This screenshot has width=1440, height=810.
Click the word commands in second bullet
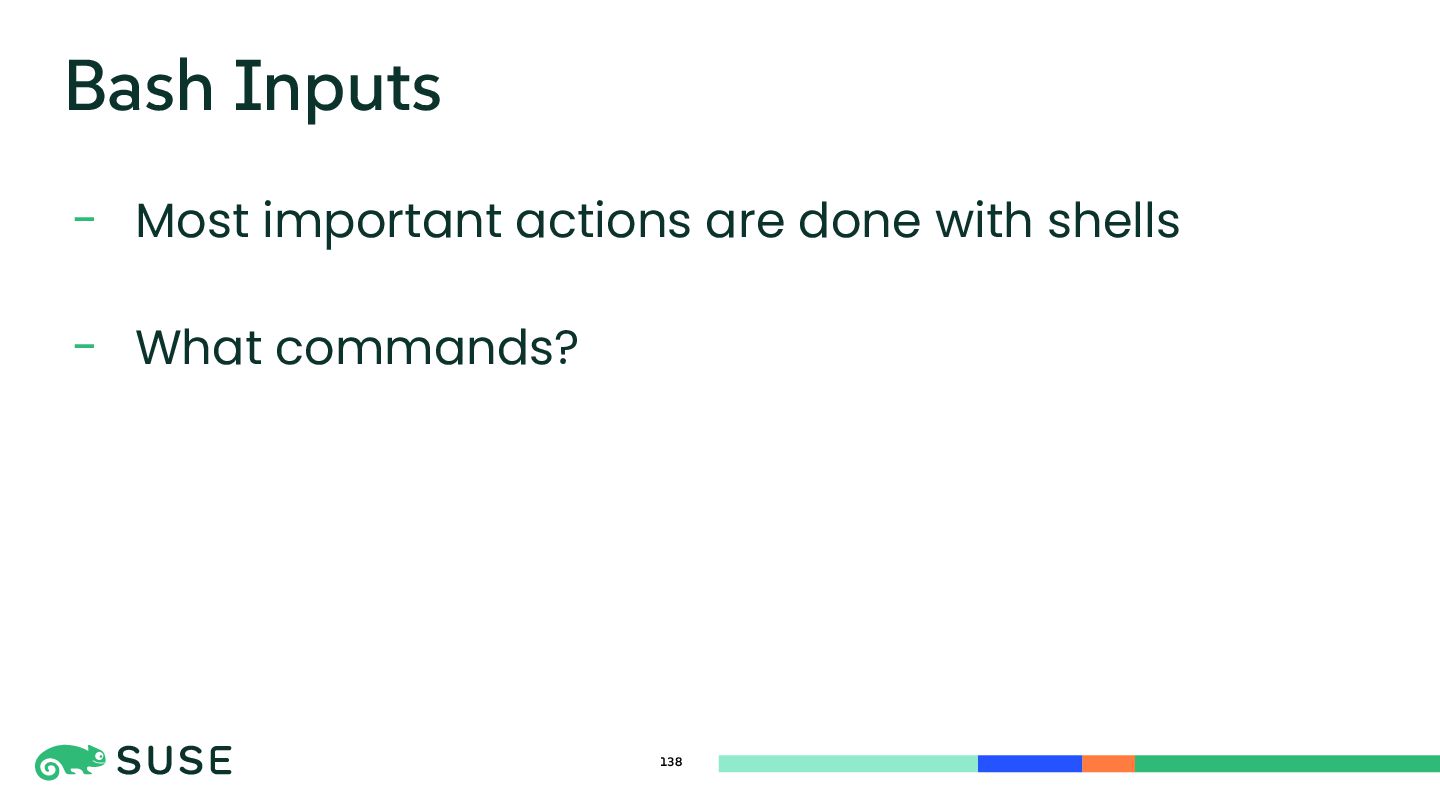coord(414,347)
